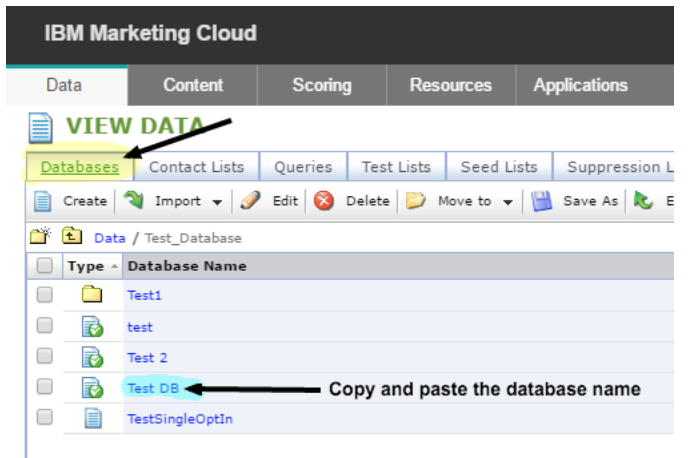Image resolution: width=688 pixels, height=458 pixels.
Task: Switch to the Test Lists tab
Action: 396,167
